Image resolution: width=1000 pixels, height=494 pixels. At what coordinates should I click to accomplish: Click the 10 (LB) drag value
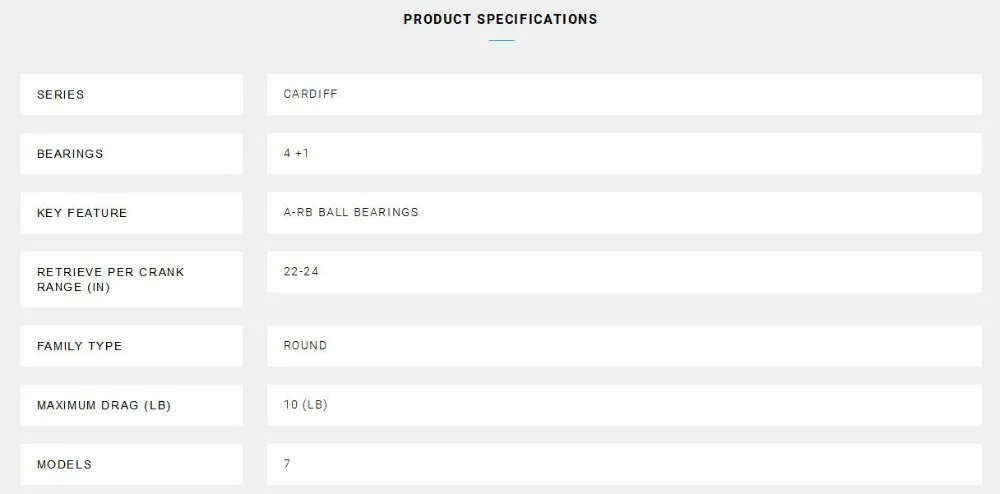click(x=305, y=405)
